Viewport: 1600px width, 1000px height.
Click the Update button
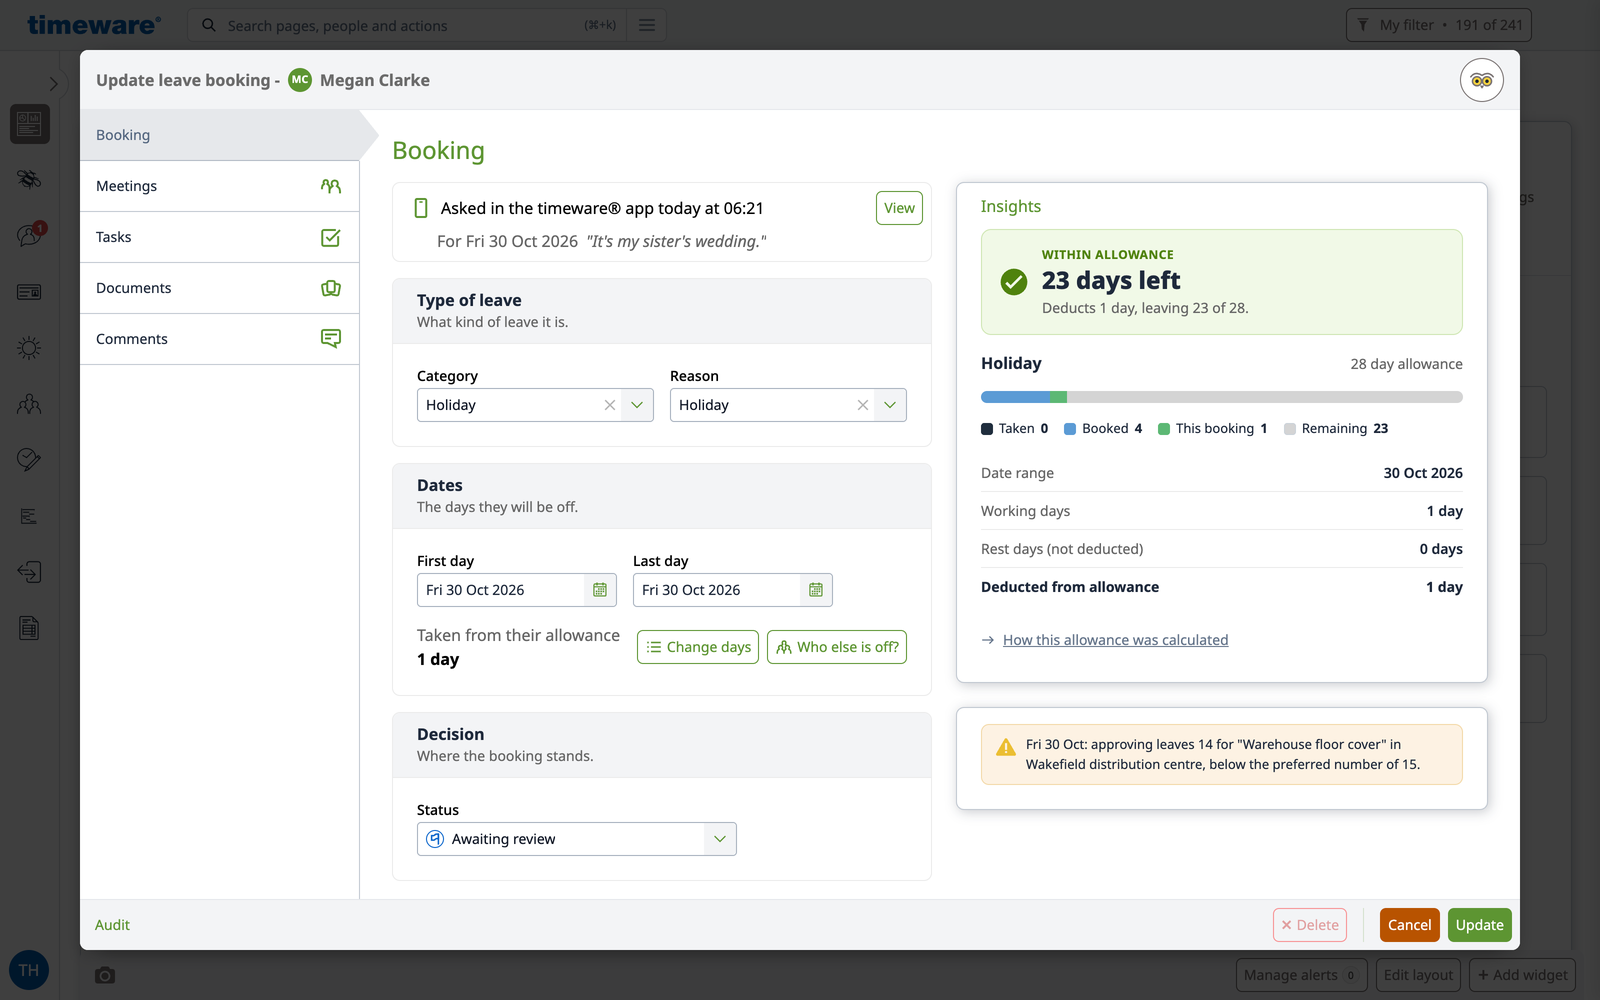click(x=1479, y=925)
